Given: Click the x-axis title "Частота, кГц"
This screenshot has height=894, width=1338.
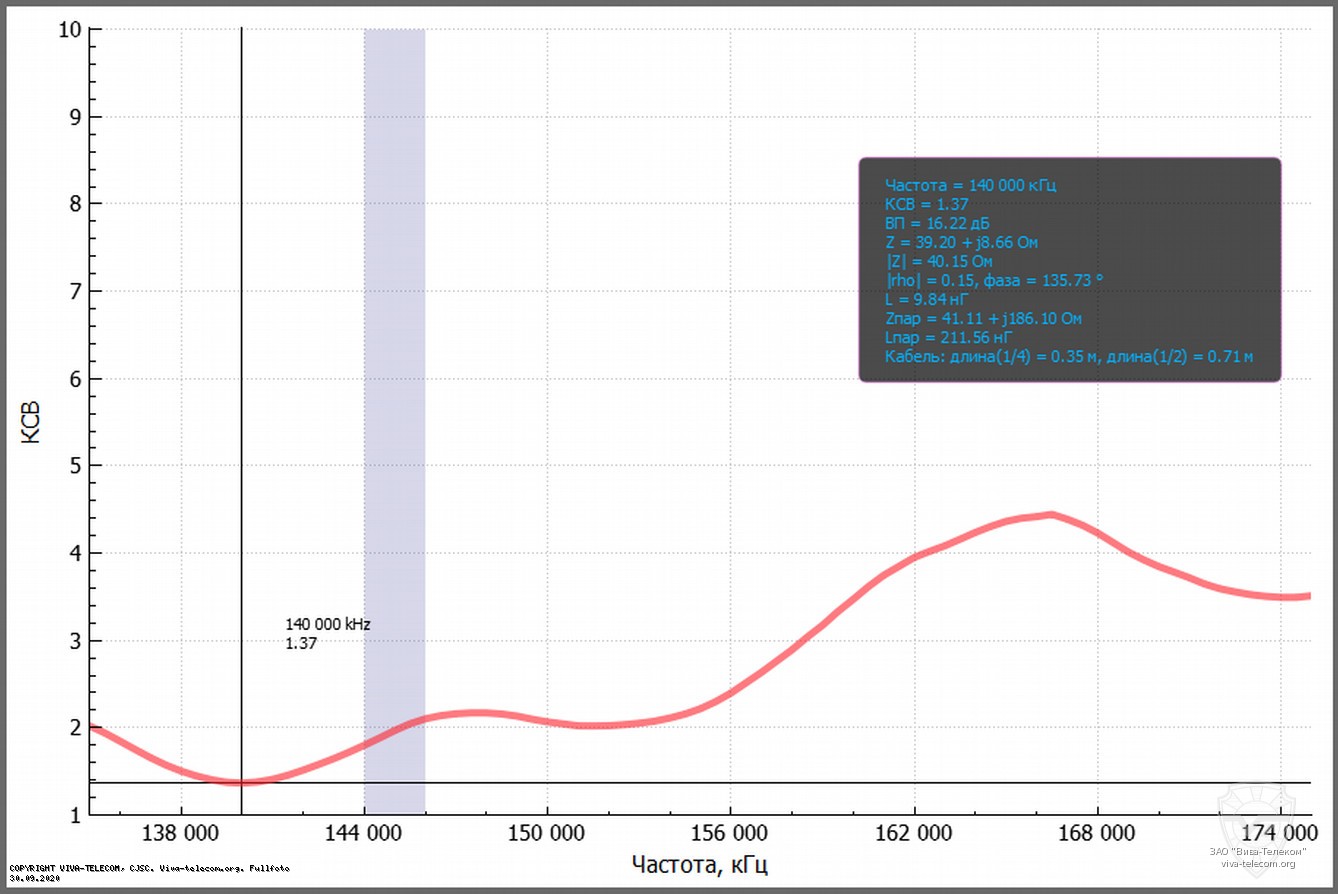Looking at the screenshot, I should (x=699, y=864).
